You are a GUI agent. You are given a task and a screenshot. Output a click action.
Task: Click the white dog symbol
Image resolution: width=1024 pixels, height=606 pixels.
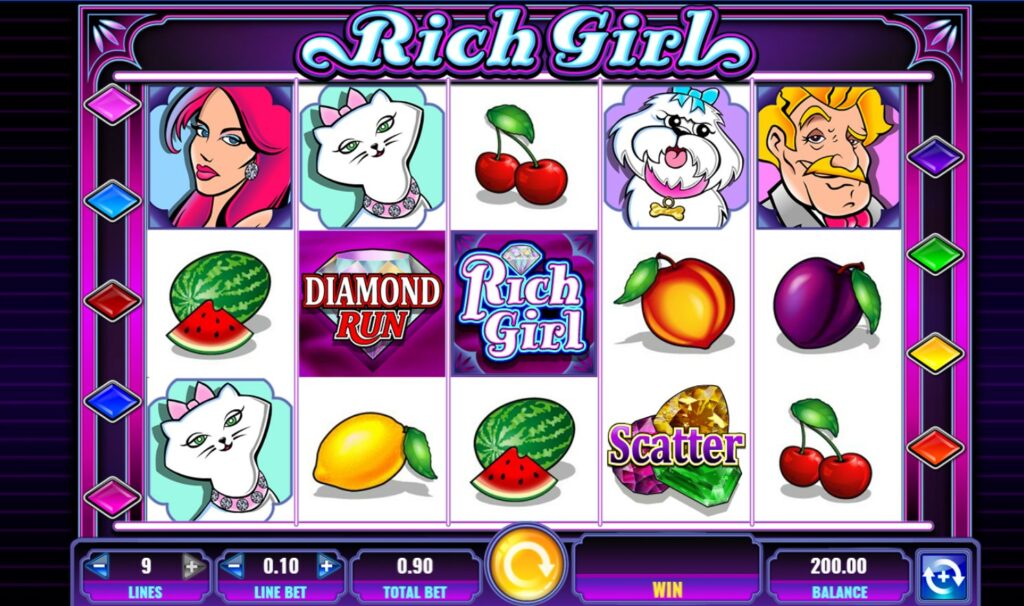[676, 157]
